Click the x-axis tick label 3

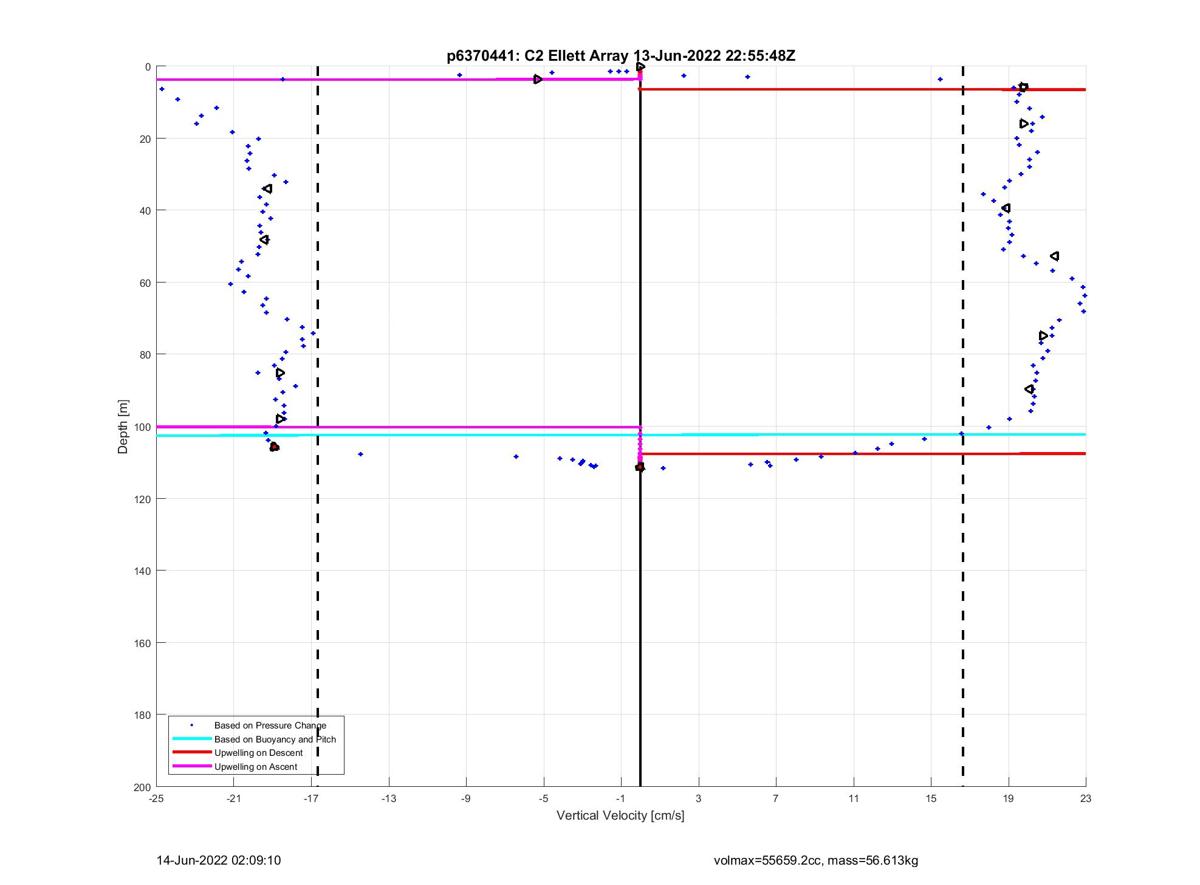[x=698, y=799]
